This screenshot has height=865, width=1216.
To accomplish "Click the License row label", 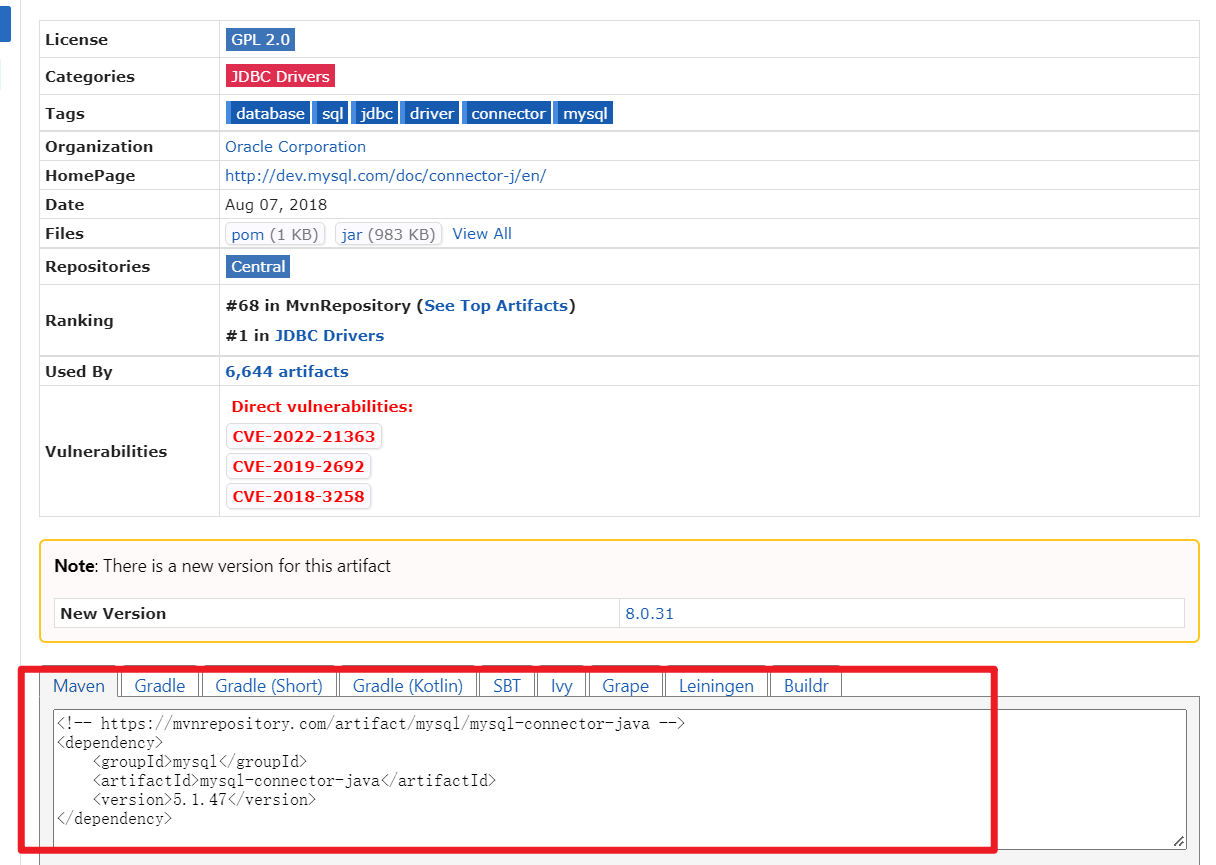I will click(76, 40).
